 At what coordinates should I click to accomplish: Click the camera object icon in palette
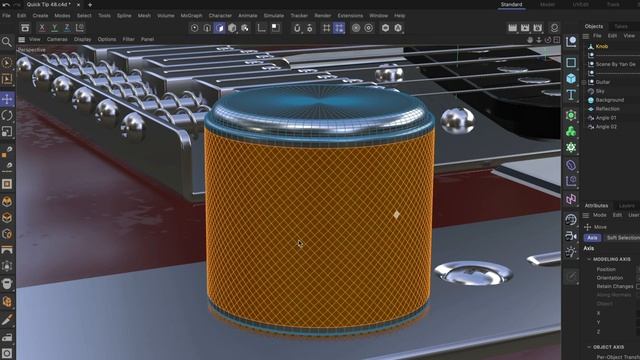pos(571,236)
